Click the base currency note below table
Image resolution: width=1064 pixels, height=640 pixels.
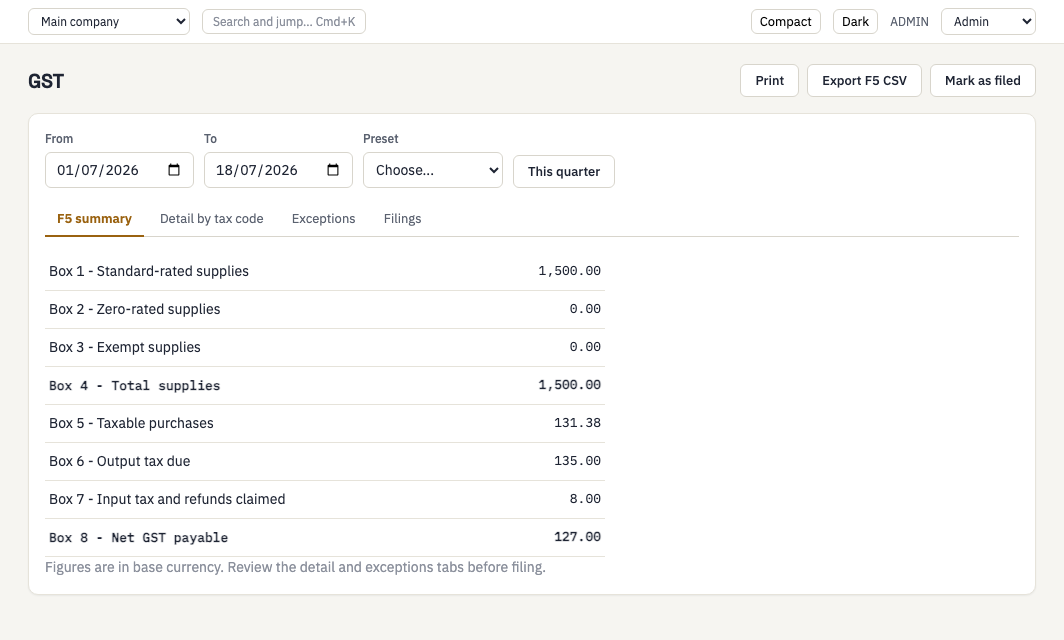[295, 567]
